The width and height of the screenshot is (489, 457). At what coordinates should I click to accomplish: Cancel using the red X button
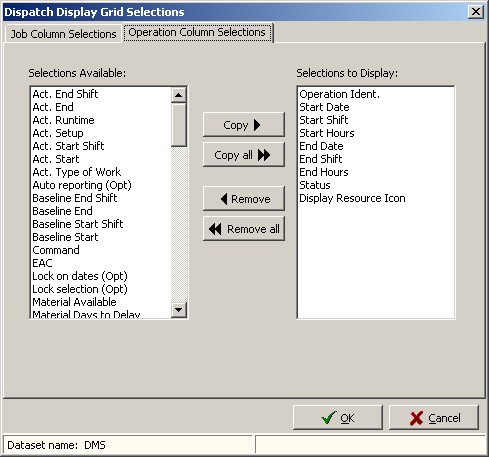[434, 418]
